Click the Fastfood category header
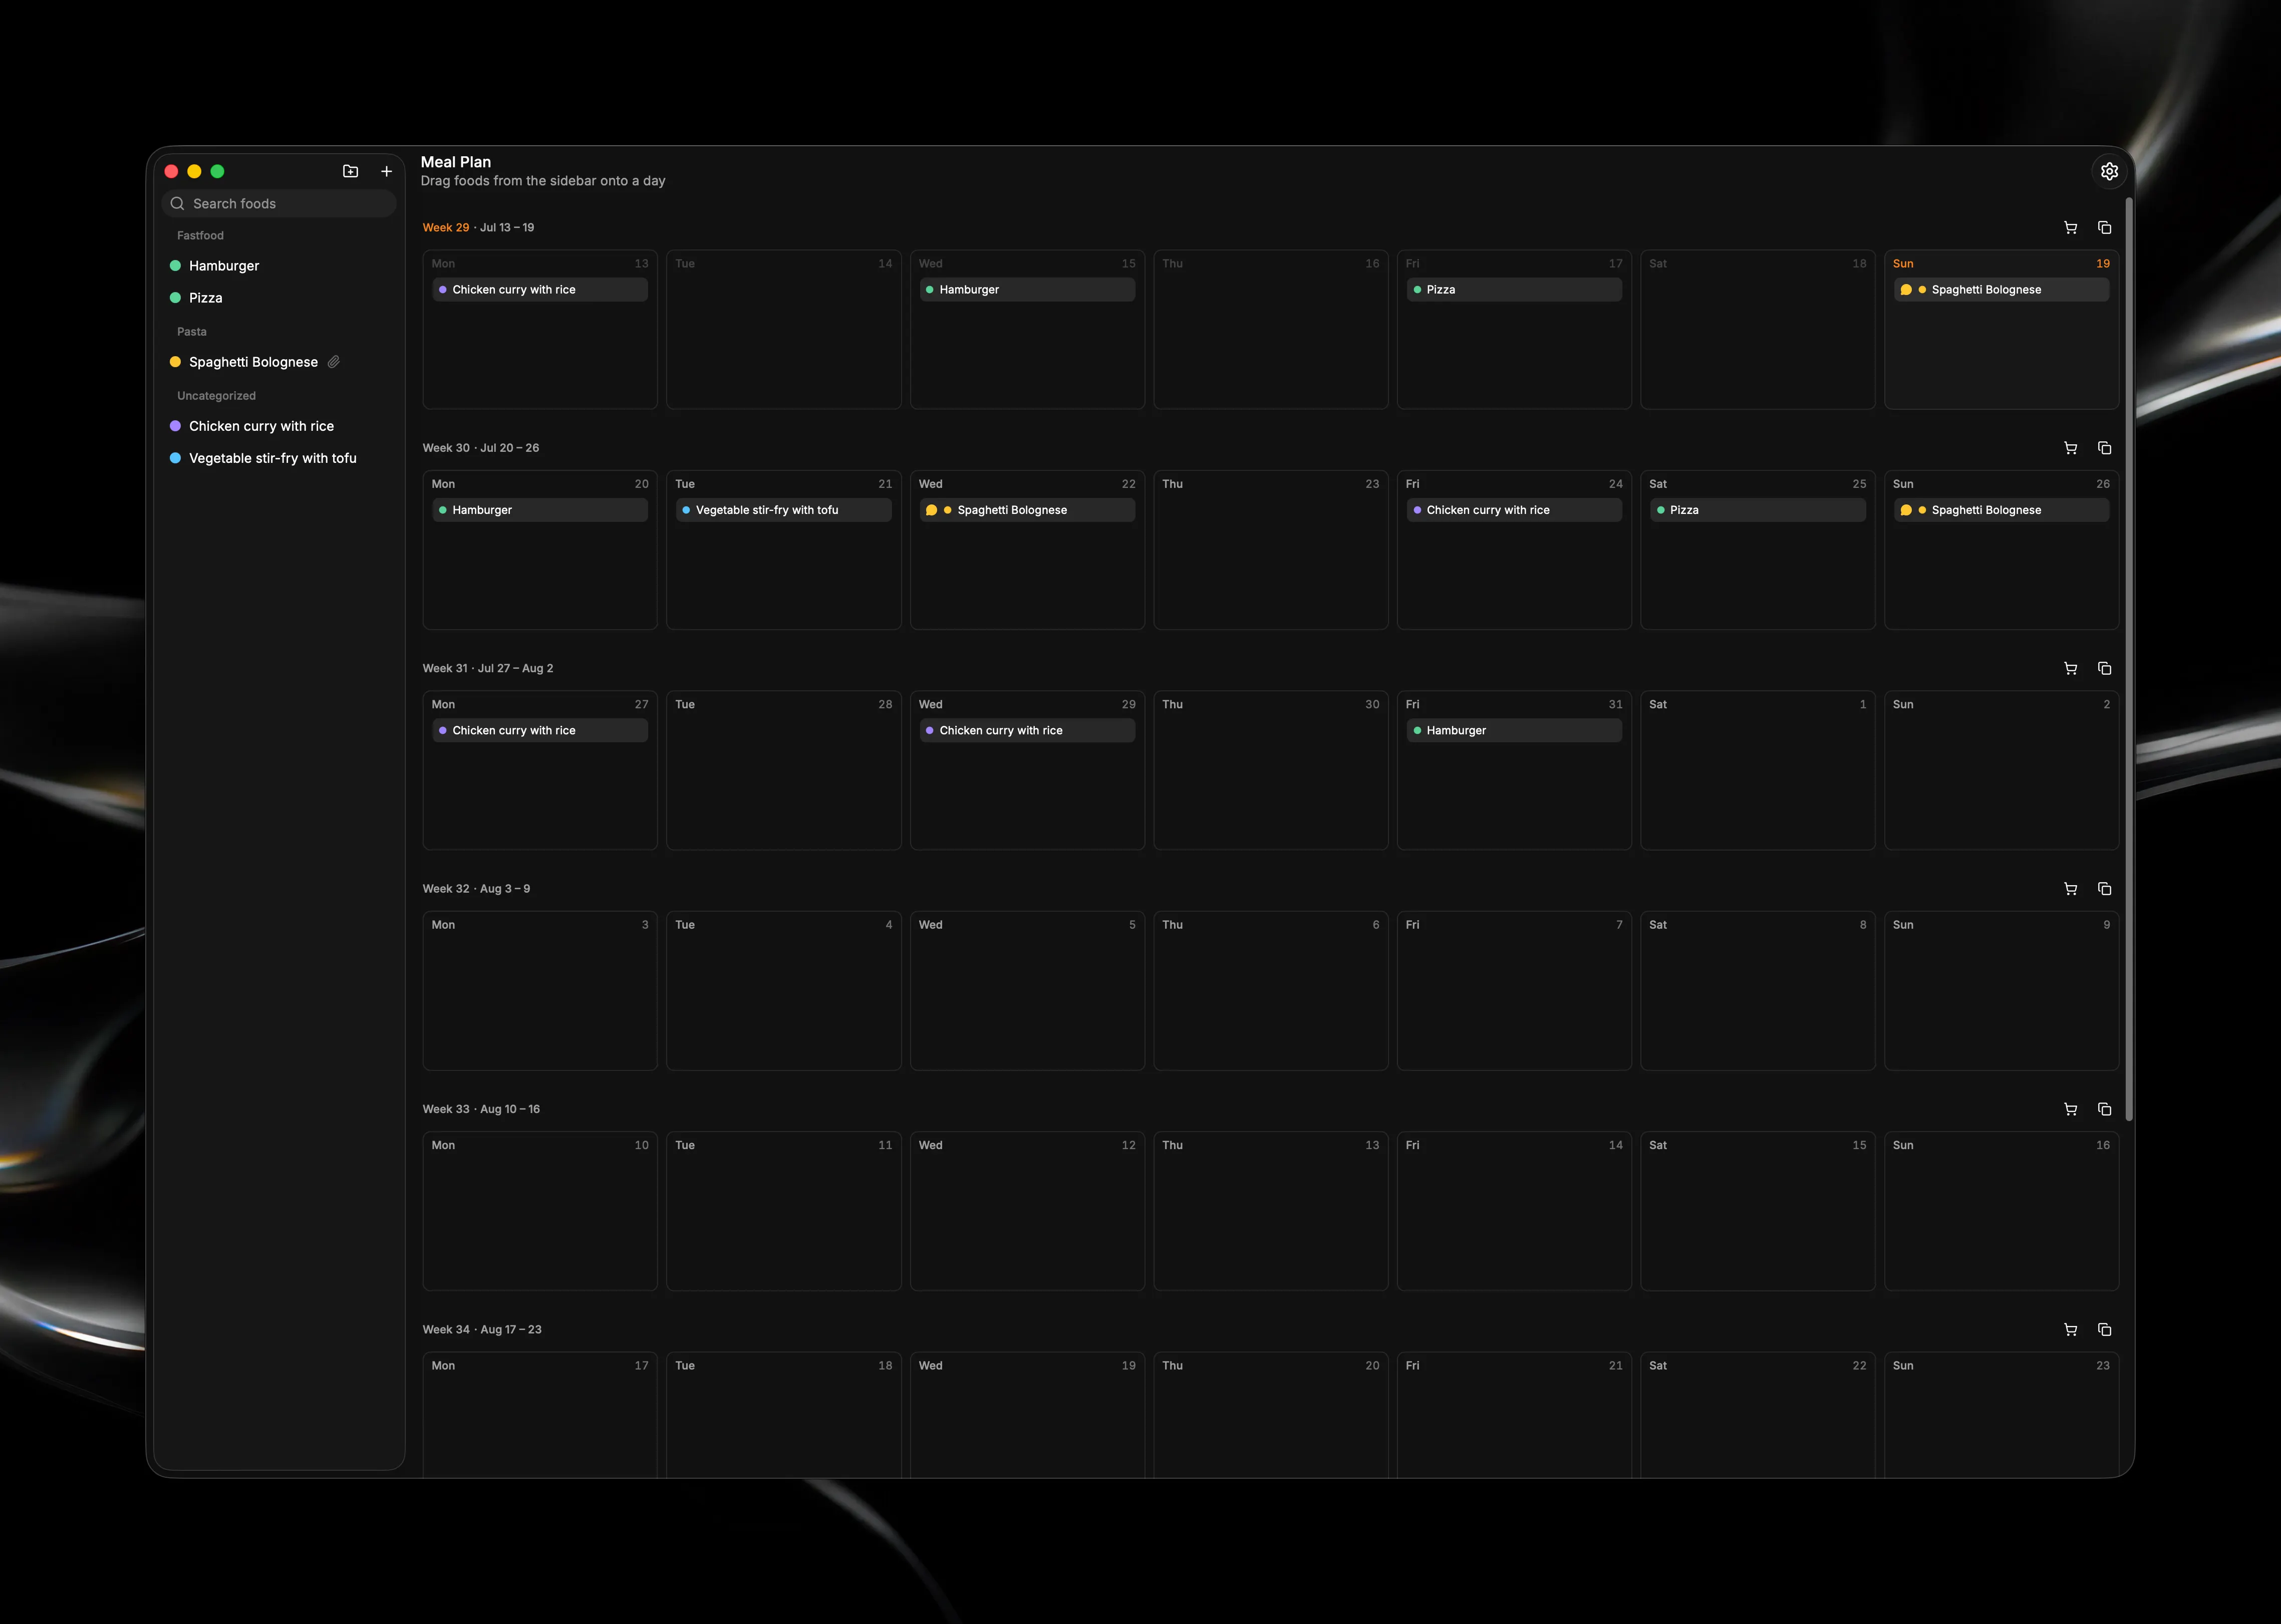The width and height of the screenshot is (2281, 1624). [x=200, y=236]
